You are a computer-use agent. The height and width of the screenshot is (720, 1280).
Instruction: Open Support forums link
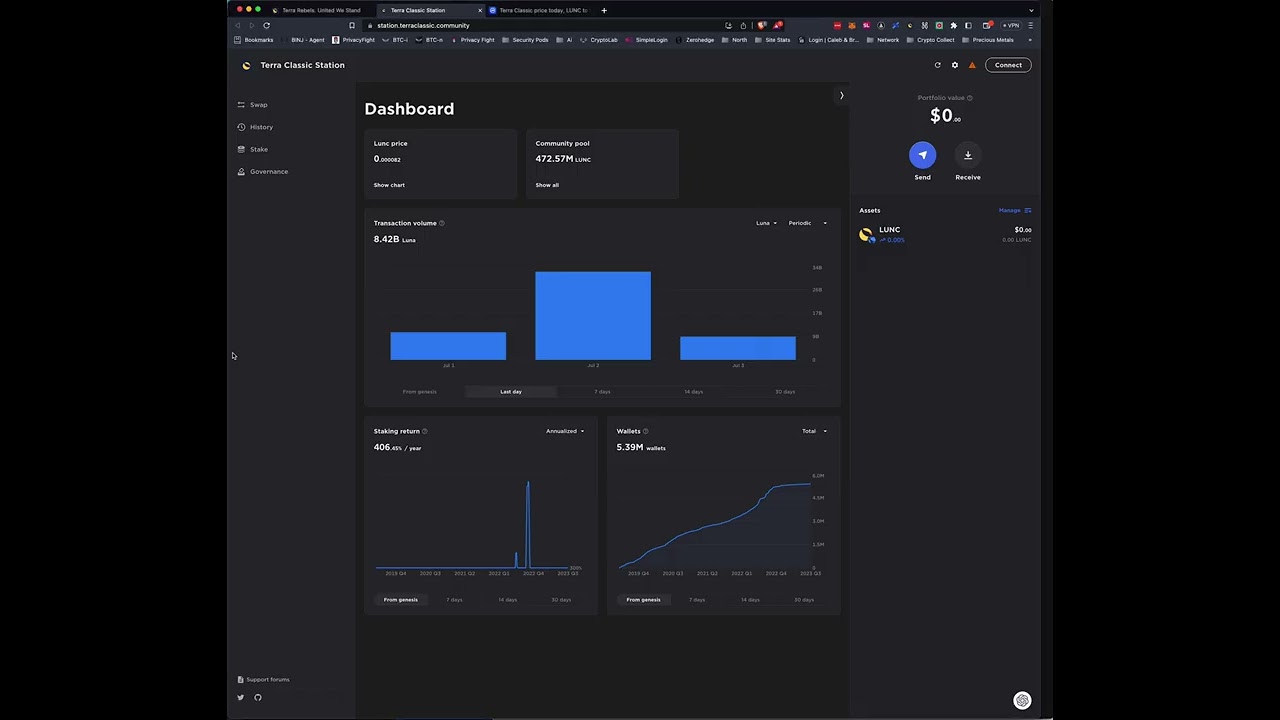(x=263, y=680)
